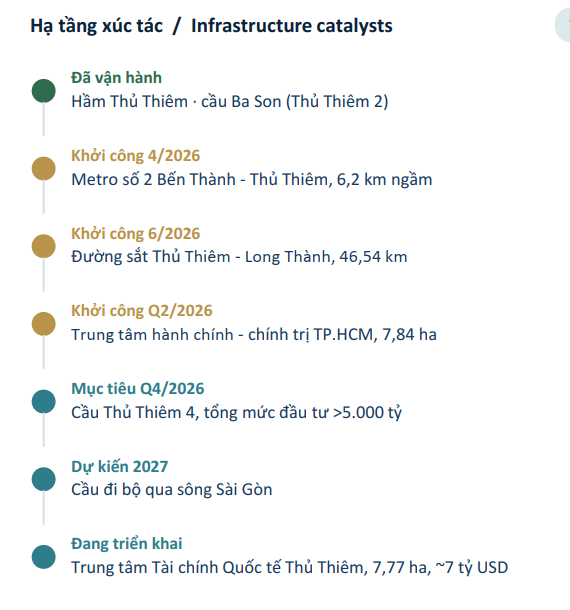Select the teal dot next to Dự kiến 2027
The width and height of the screenshot is (570, 610).
44,479
